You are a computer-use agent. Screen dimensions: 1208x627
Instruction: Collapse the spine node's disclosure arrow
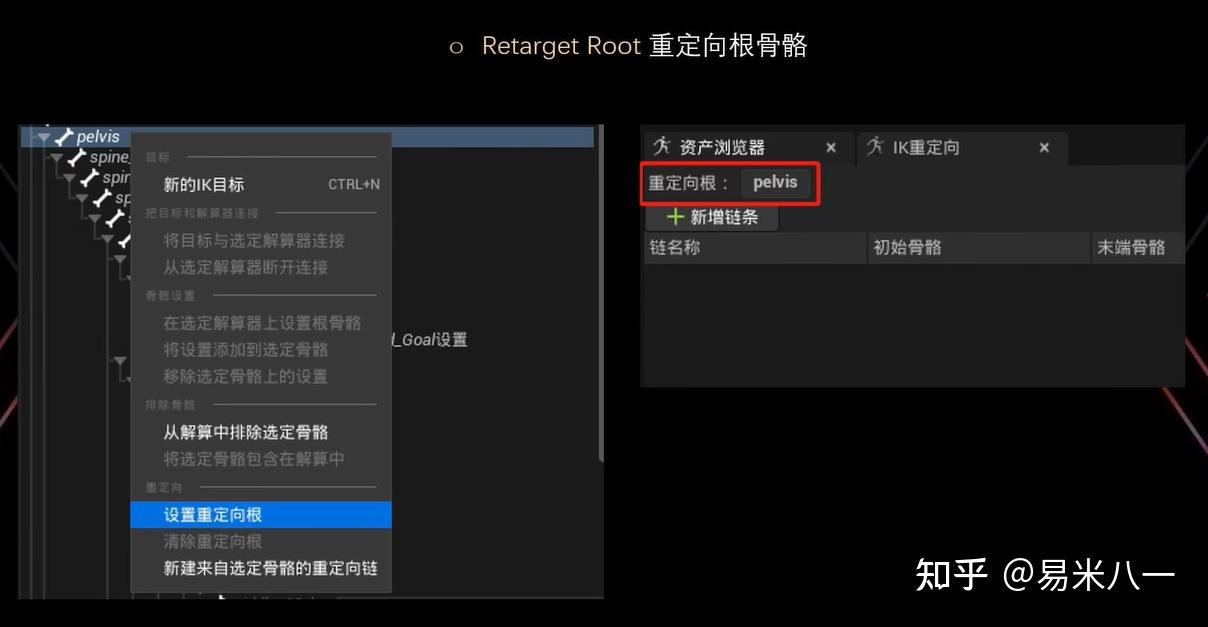58,157
